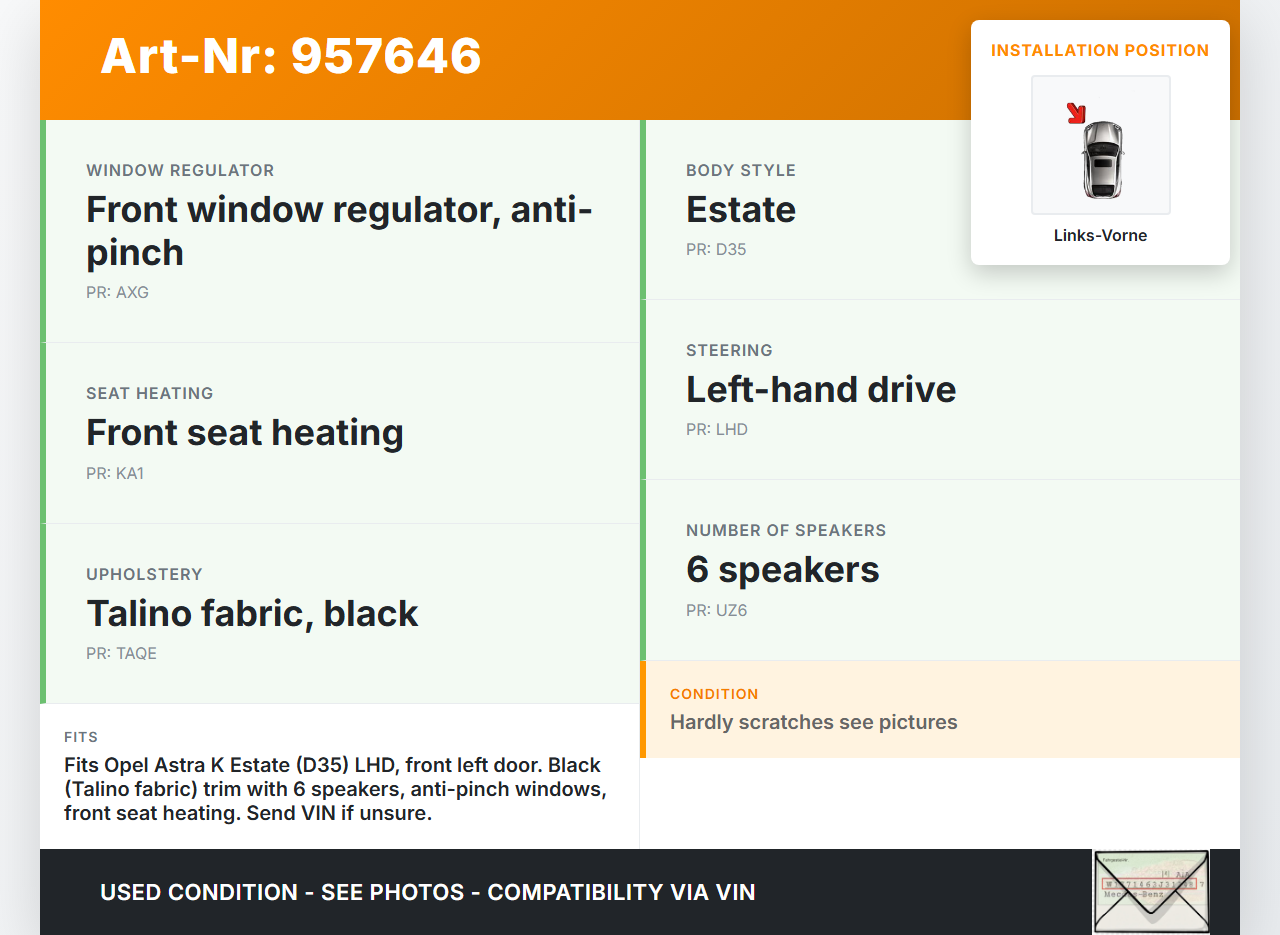Click the Front window regulator, anti-pinch entry

(339, 231)
